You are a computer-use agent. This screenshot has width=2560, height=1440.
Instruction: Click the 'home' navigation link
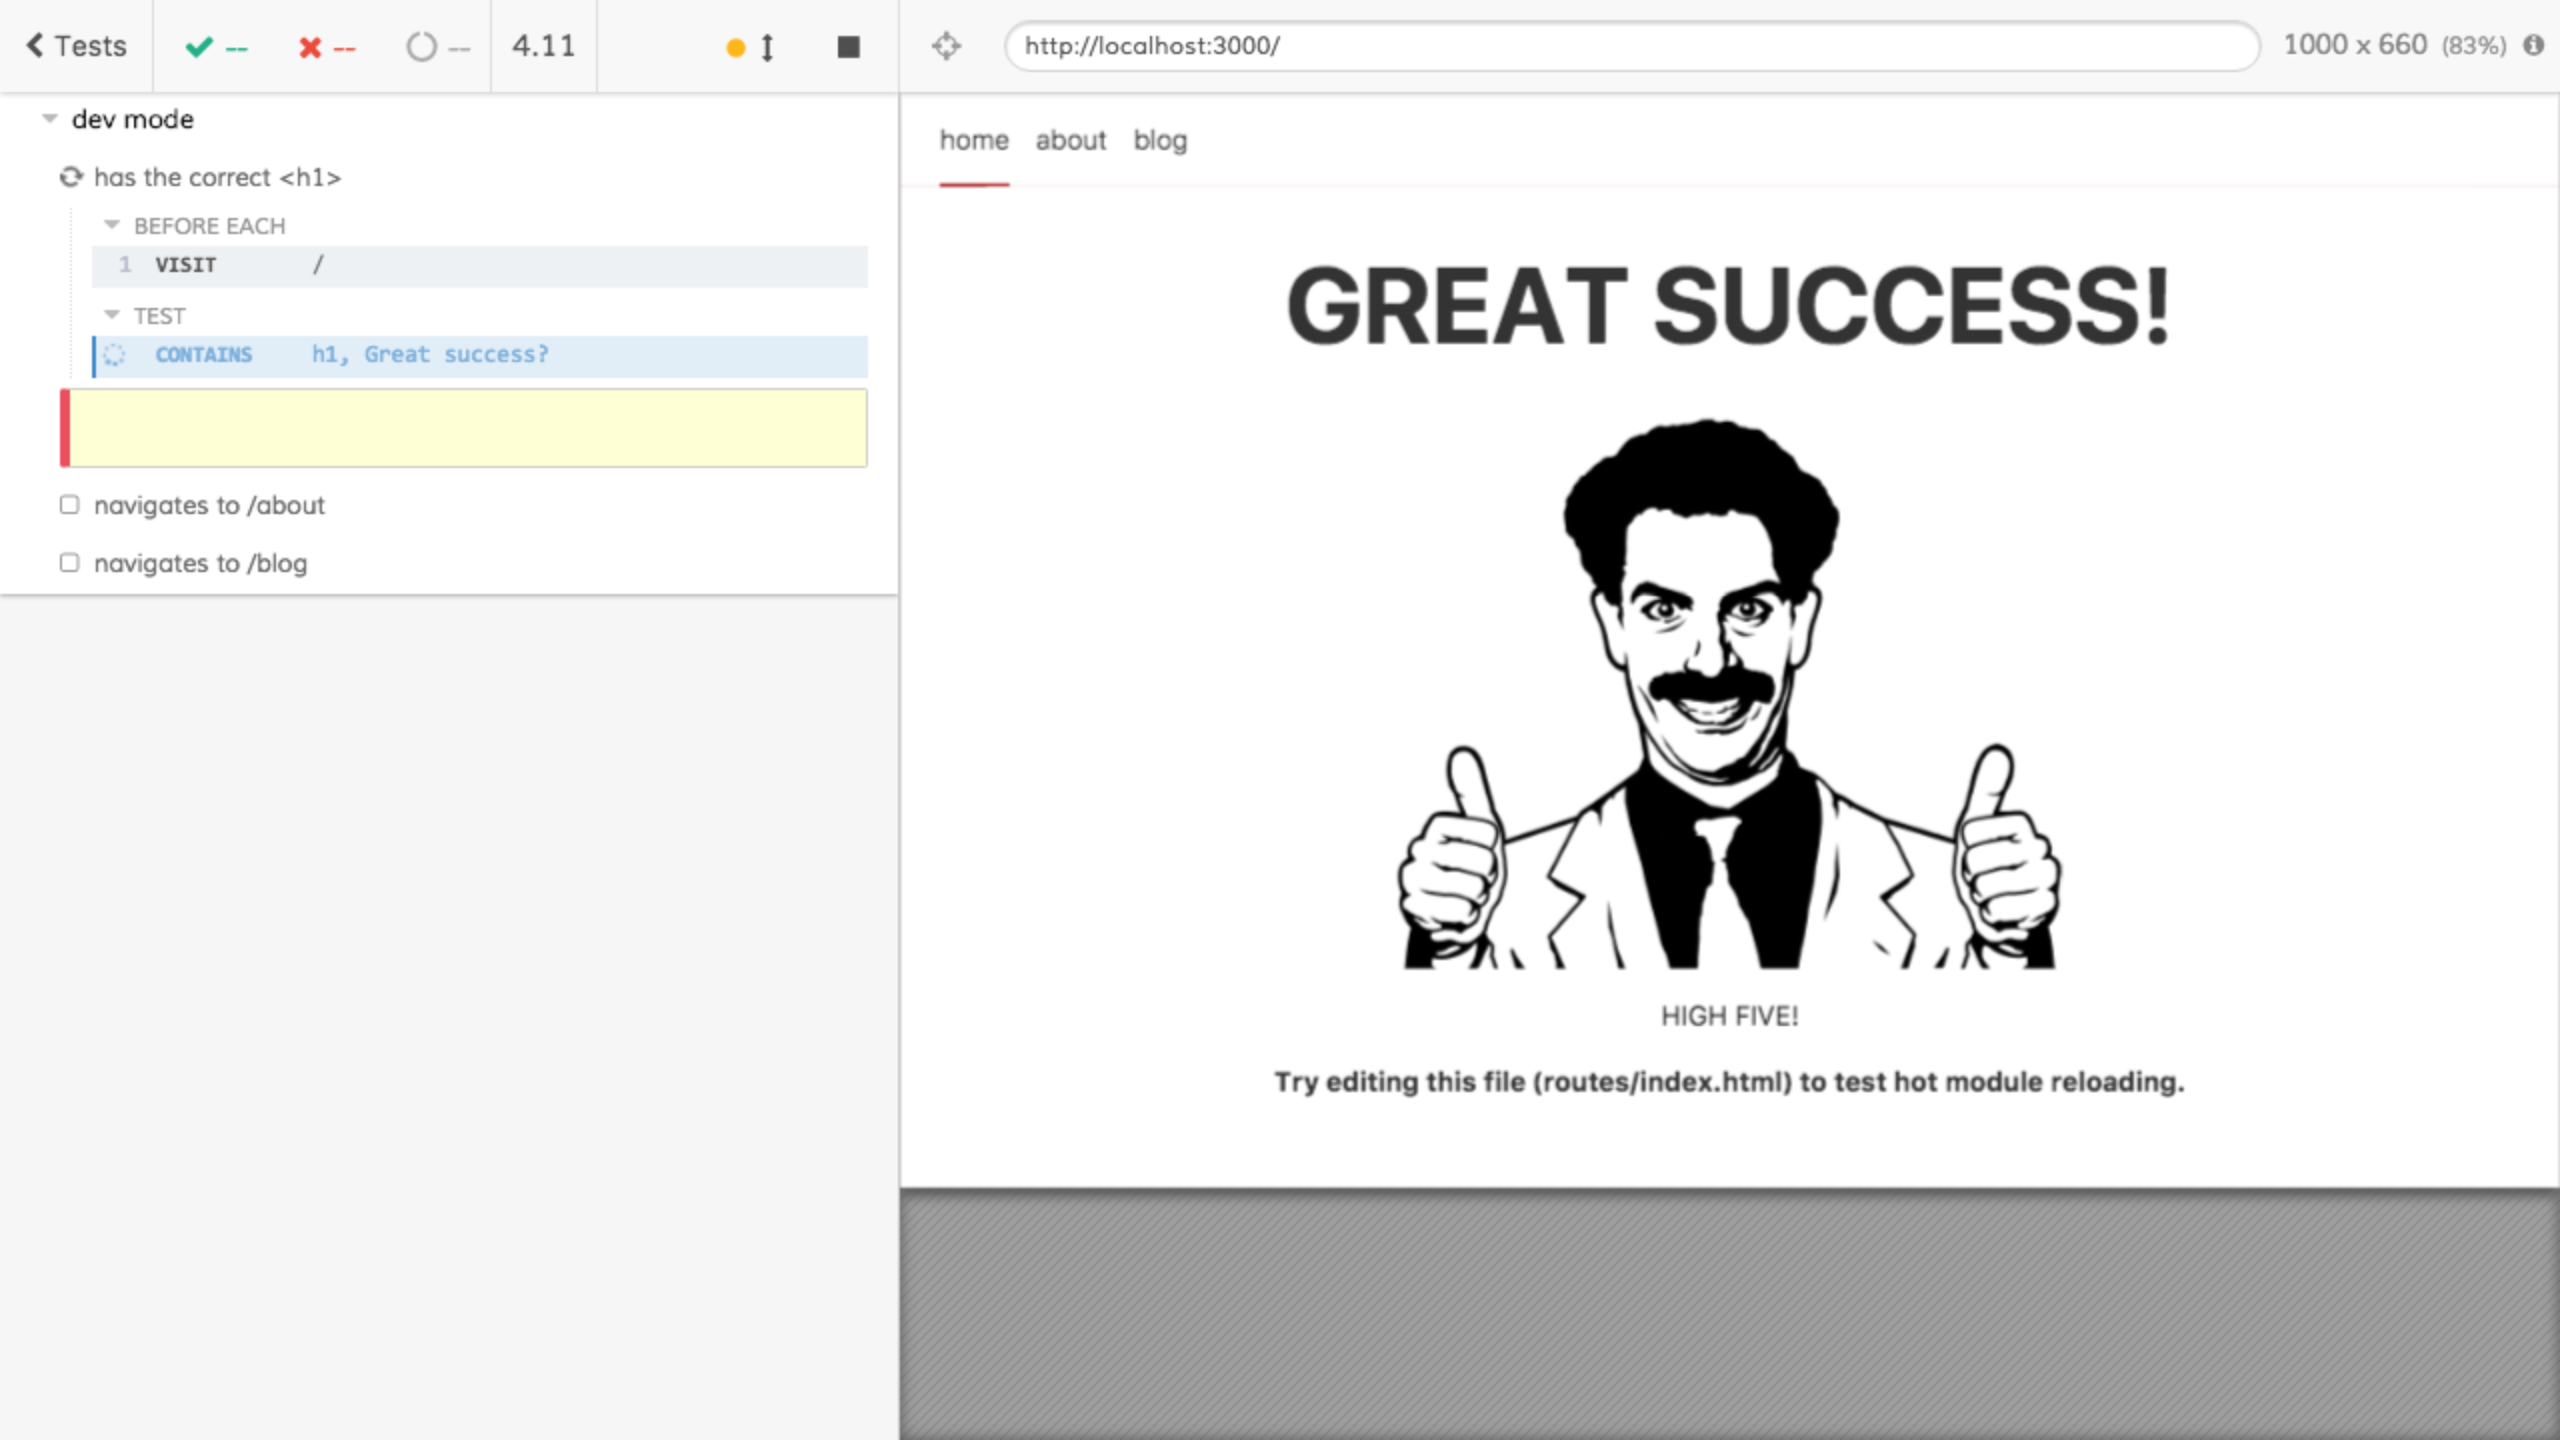974,141
